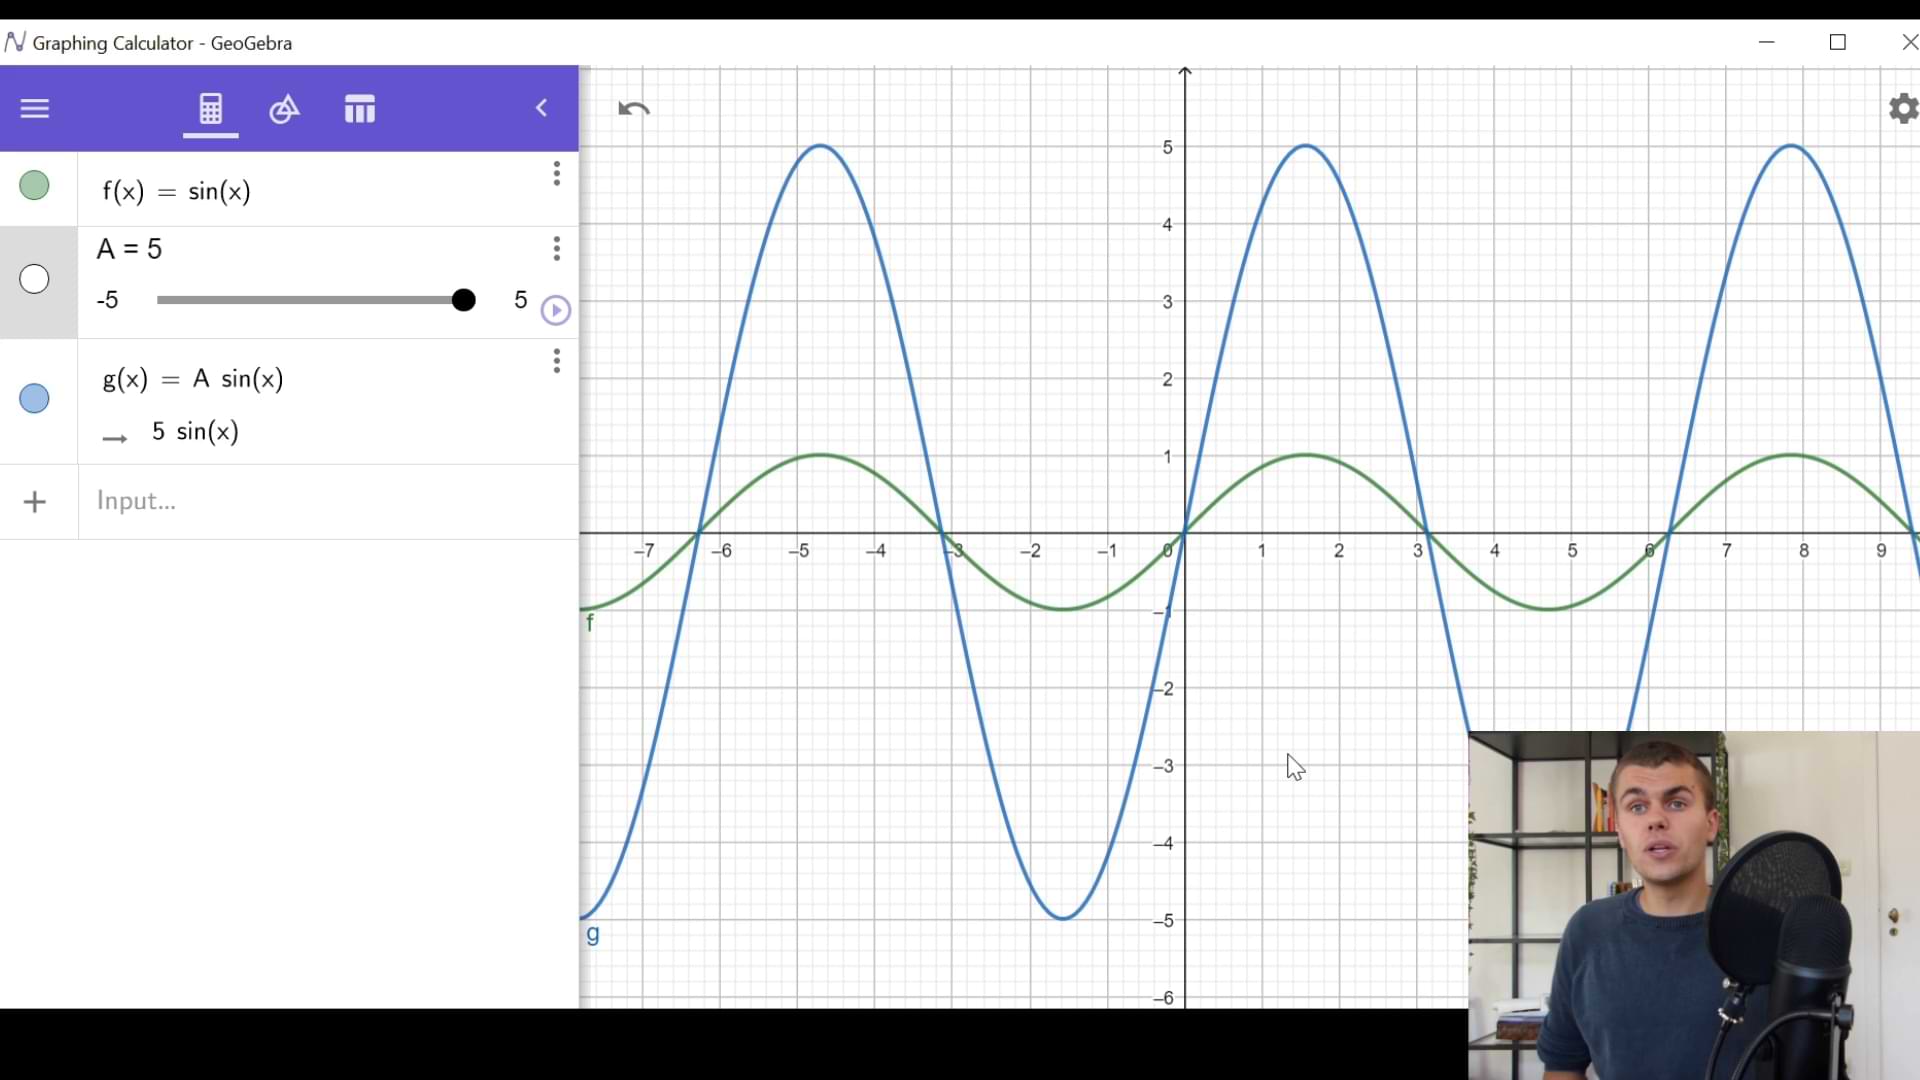Toggle visibility of function f(x)
Image resolution: width=1920 pixels, height=1080 pixels.
[35, 186]
